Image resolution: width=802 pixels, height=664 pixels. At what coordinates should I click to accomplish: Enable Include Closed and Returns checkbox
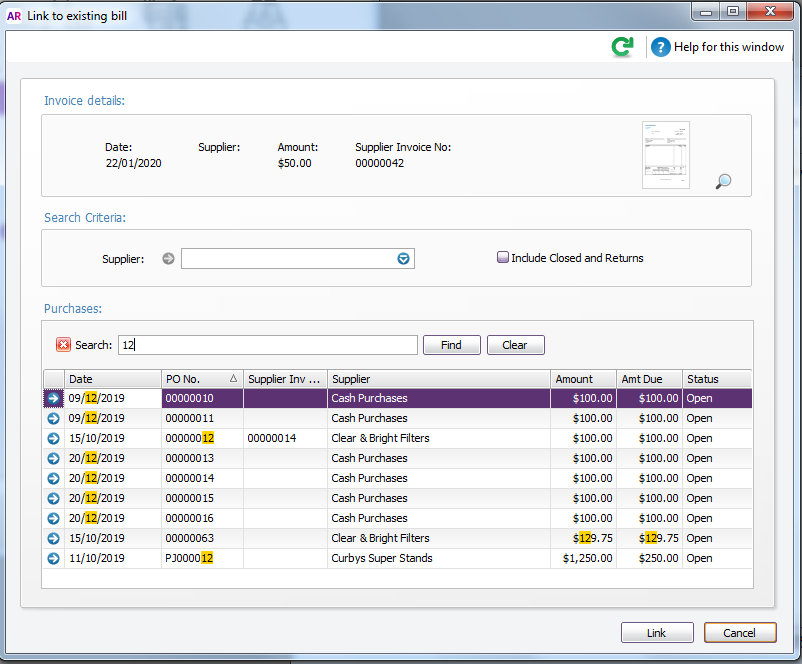(503, 258)
